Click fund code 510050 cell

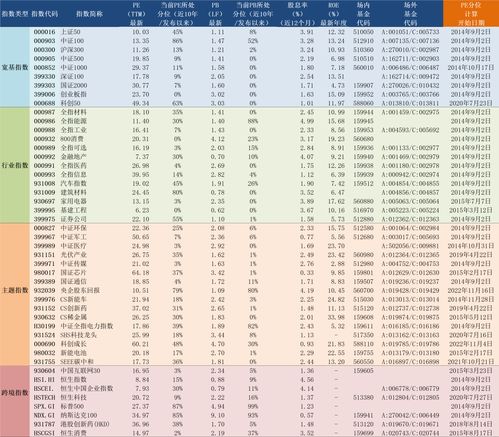tap(363, 32)
